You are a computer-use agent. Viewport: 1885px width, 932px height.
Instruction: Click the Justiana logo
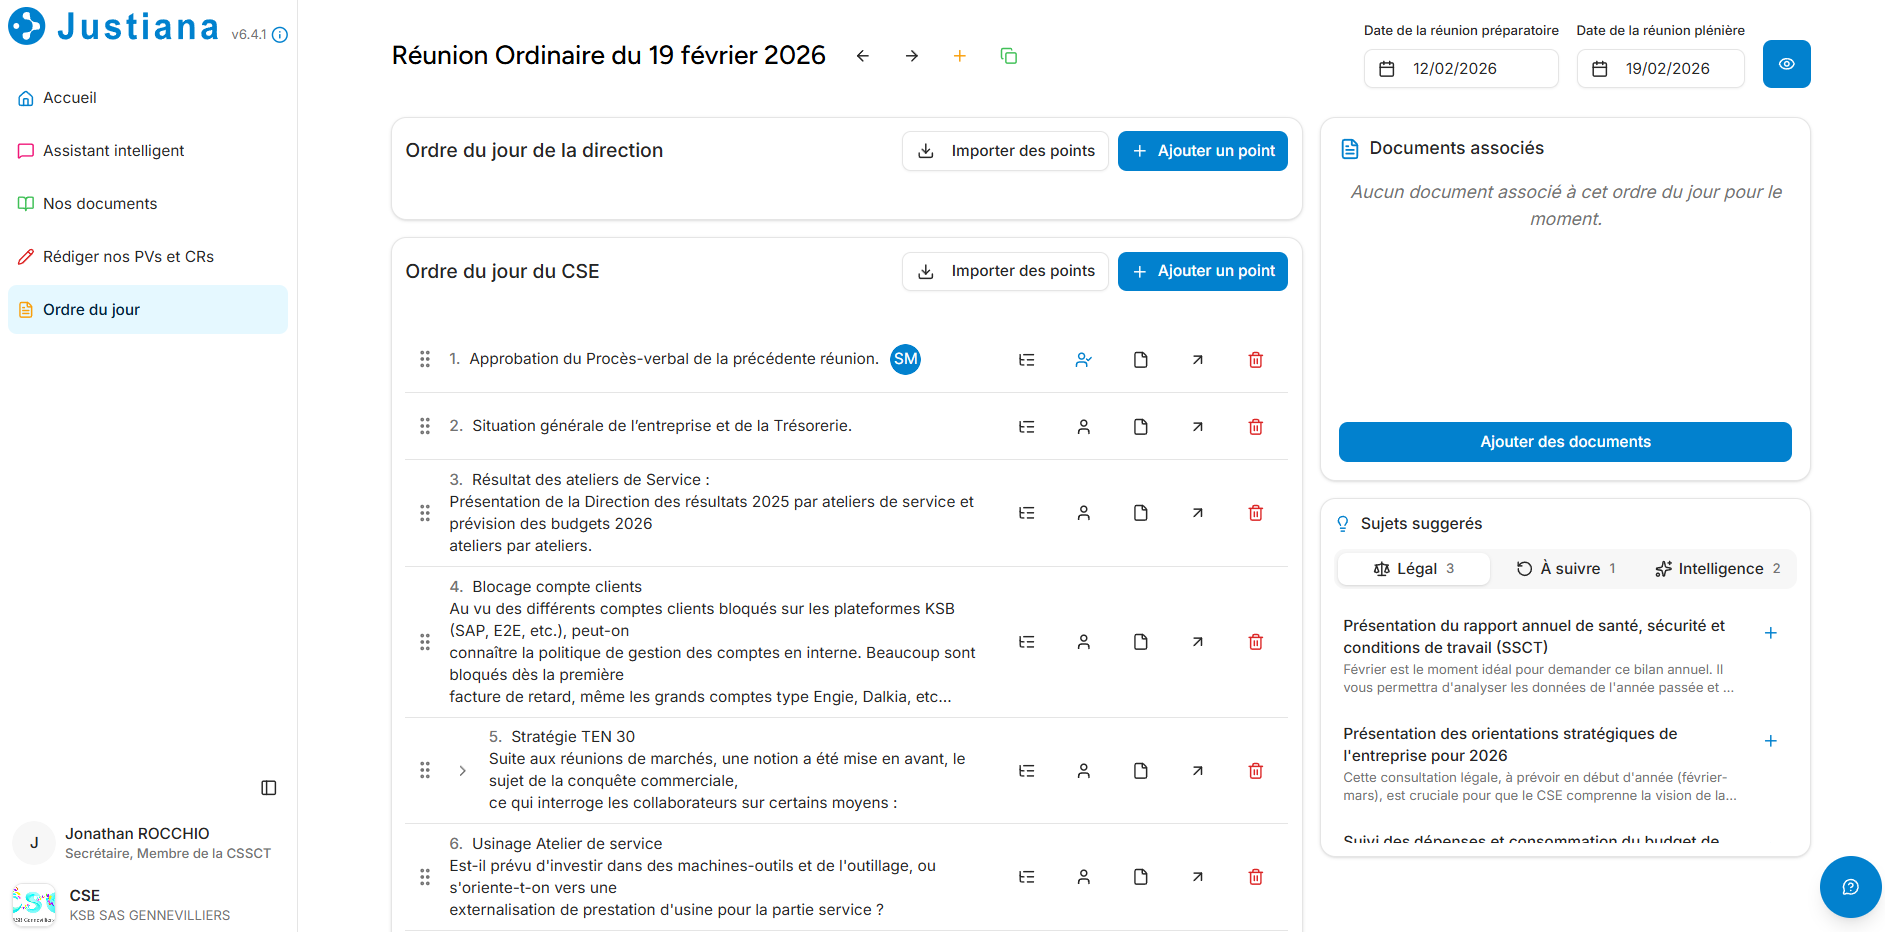(x=113, y=27)
